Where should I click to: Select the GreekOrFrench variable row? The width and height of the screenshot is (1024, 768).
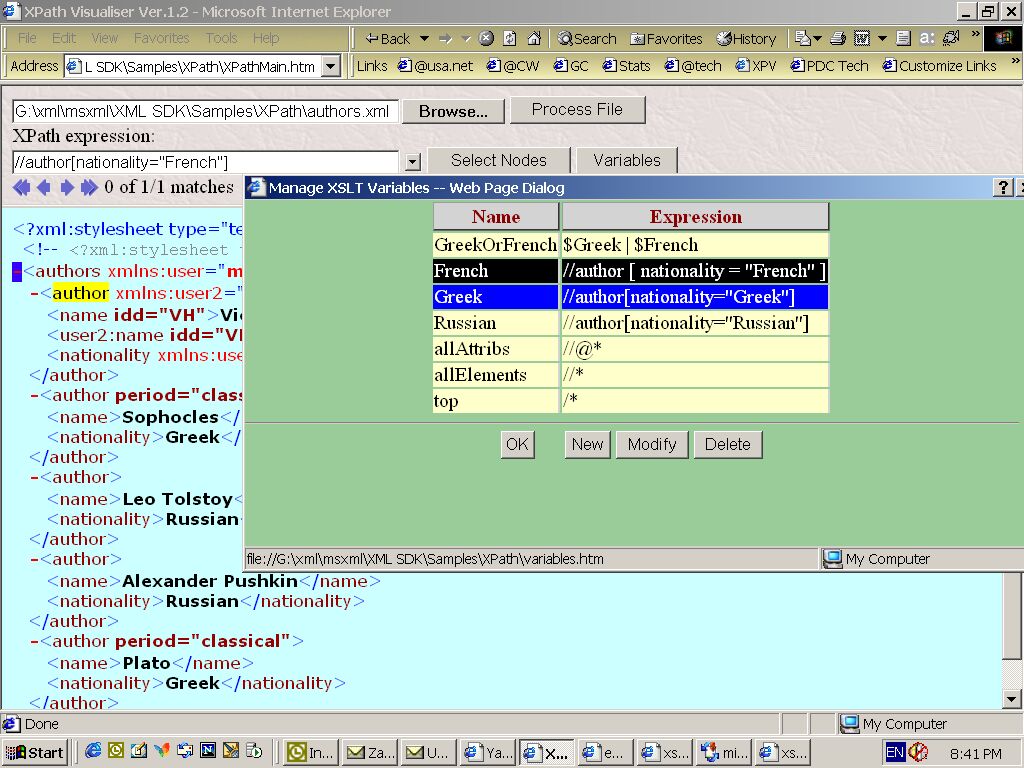[x=631, y=245]
